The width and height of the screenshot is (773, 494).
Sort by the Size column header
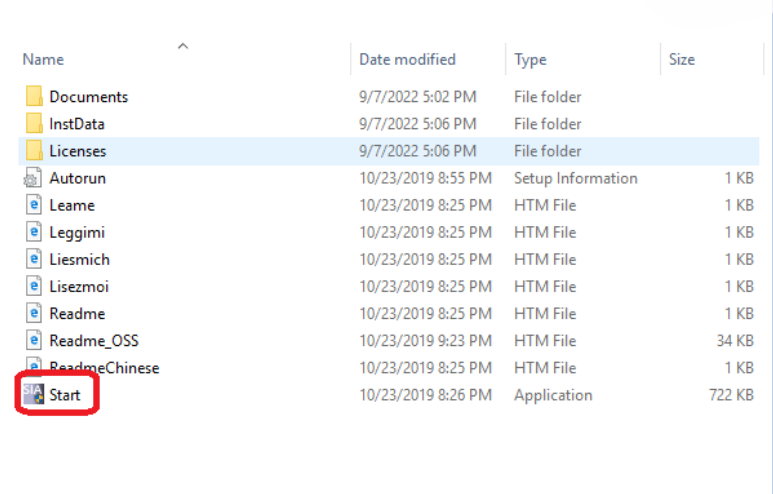[681, 60]
